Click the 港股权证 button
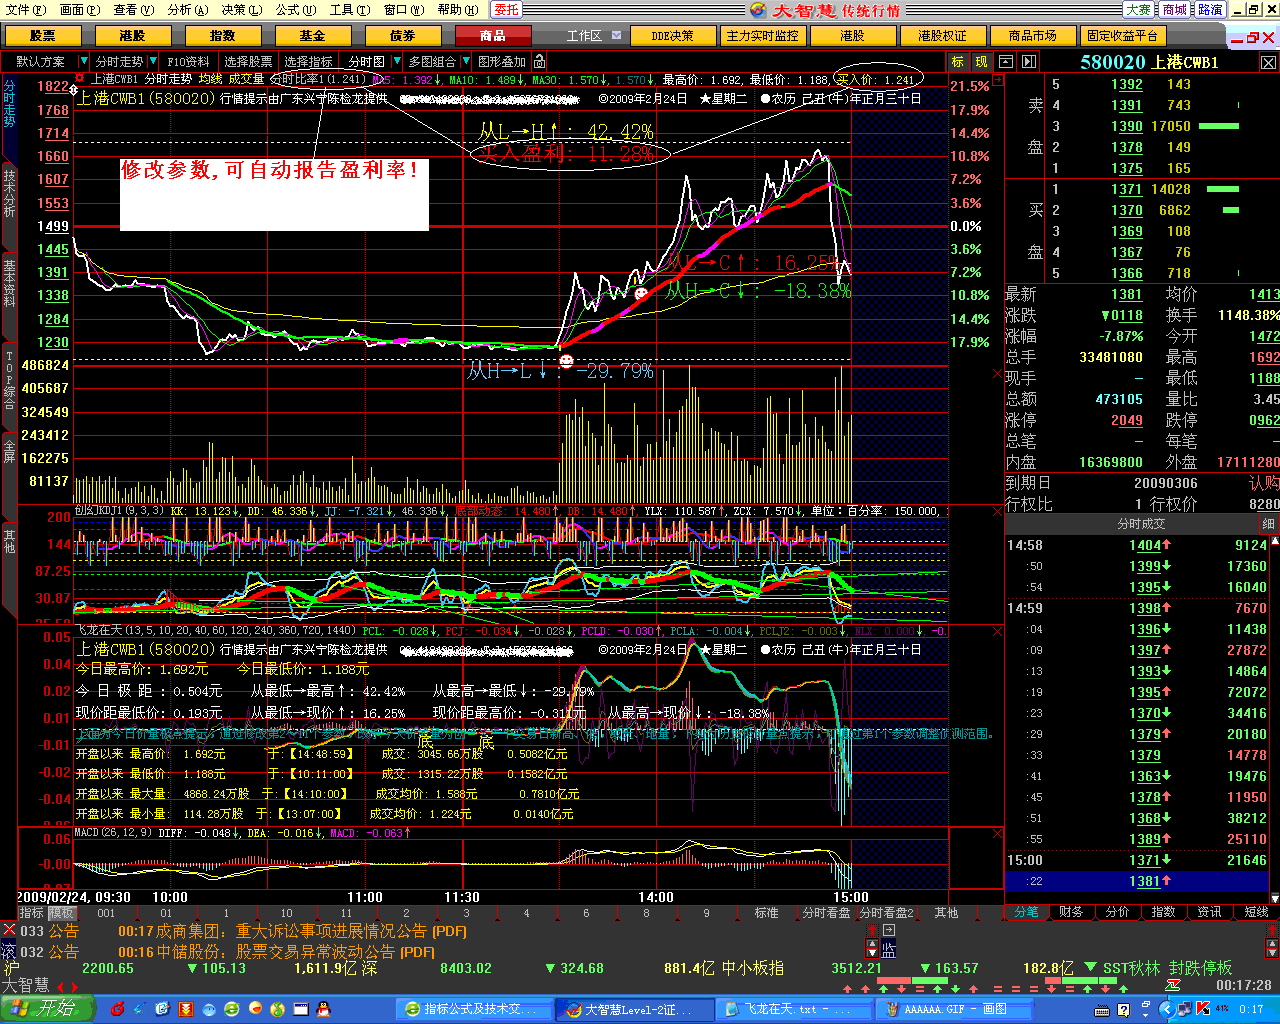 pos(943,36)
